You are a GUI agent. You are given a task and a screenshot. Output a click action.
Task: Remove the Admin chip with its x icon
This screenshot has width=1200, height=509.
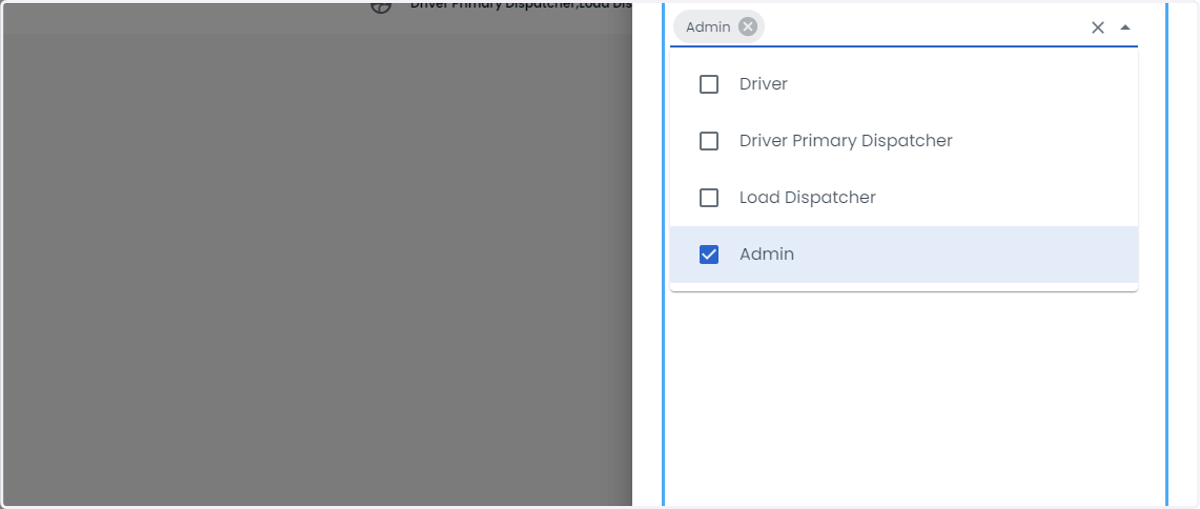pyautogui.click(x=748, y=27)
